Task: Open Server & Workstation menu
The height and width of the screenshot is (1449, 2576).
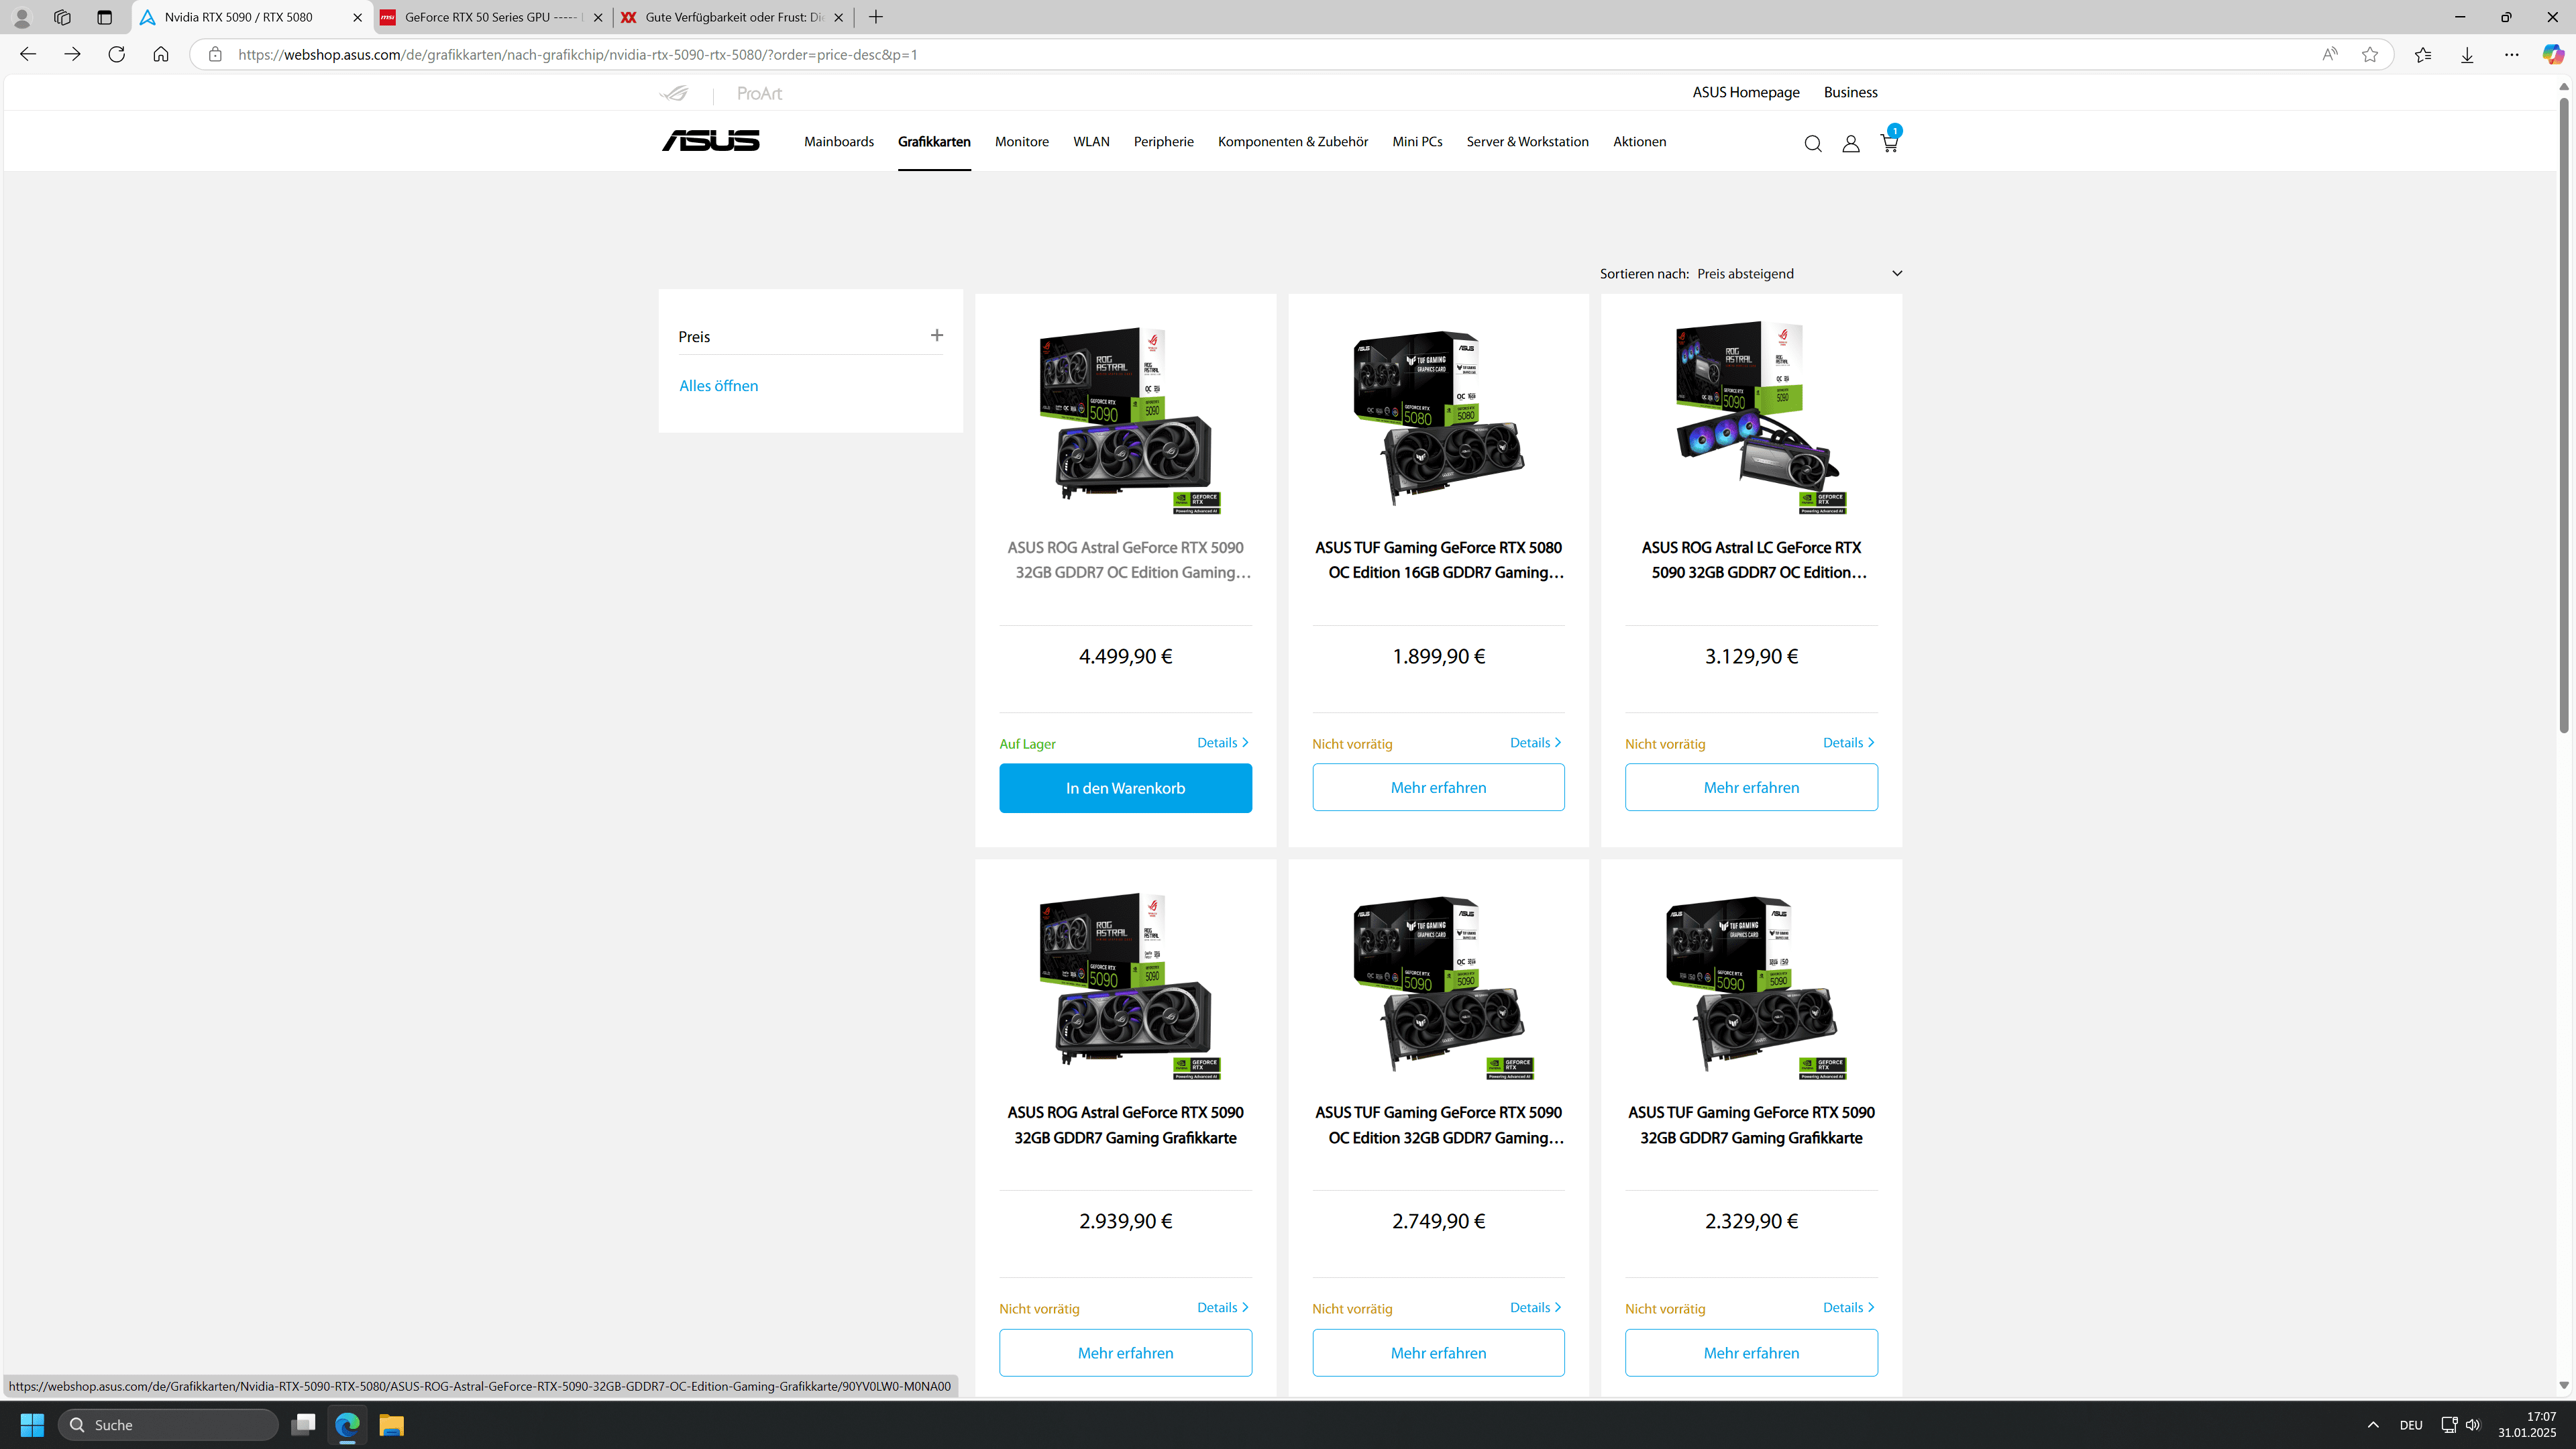Action: [1527, 141]
